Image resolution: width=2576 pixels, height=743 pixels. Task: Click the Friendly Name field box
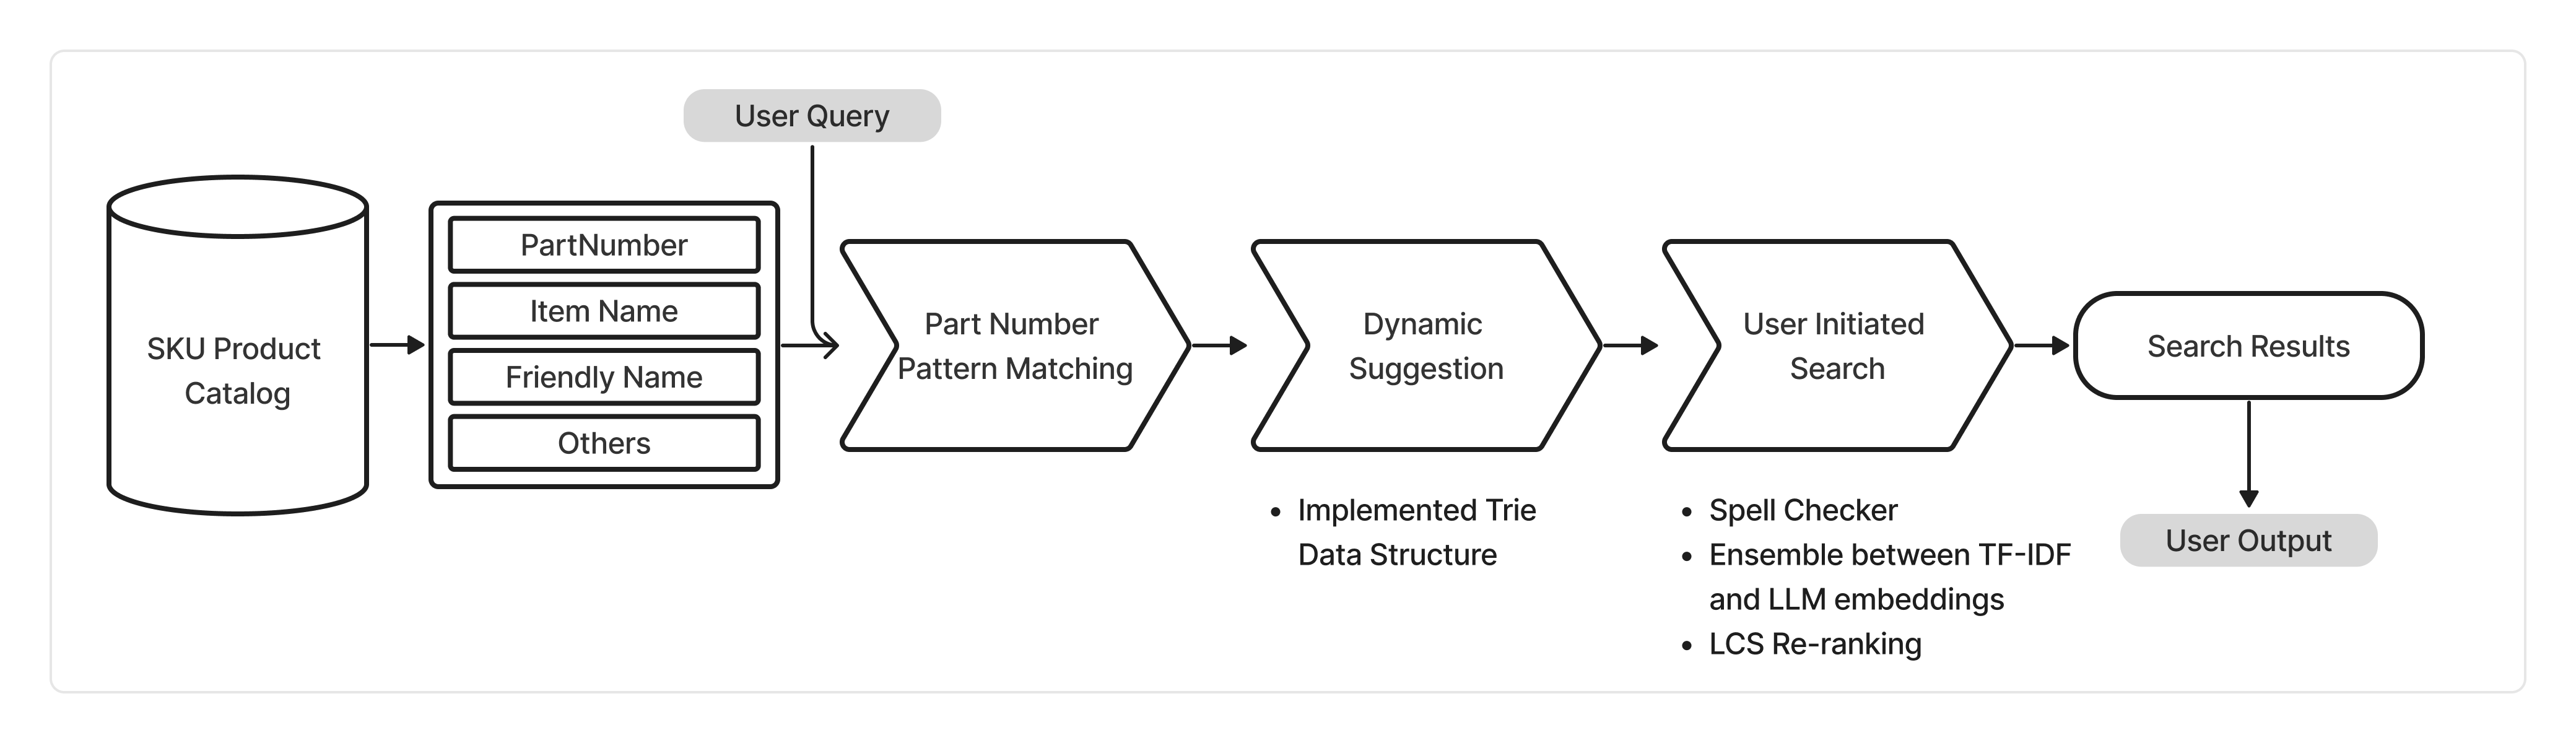603,377
